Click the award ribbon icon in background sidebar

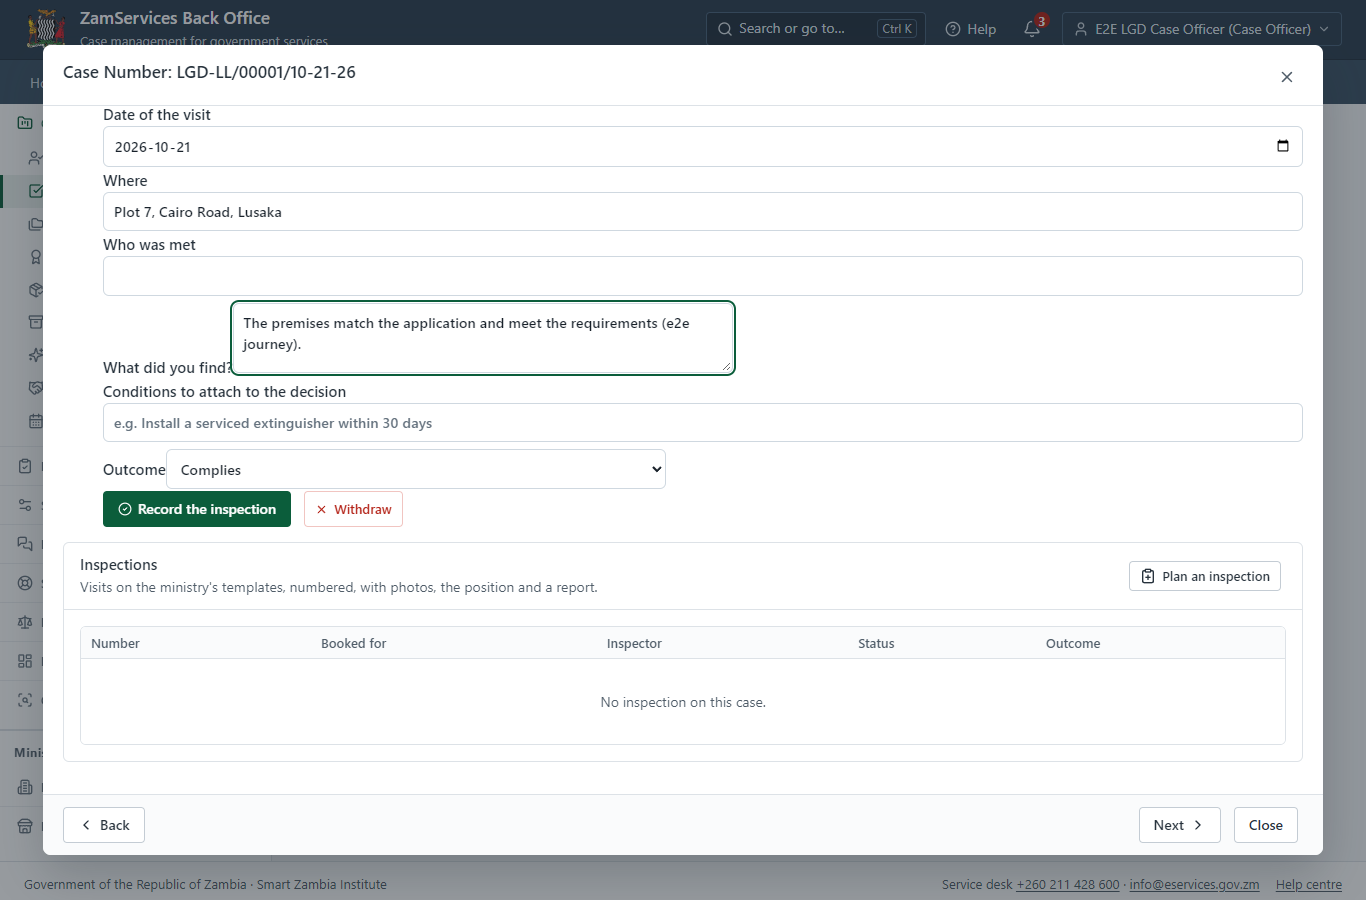[36, 257]
